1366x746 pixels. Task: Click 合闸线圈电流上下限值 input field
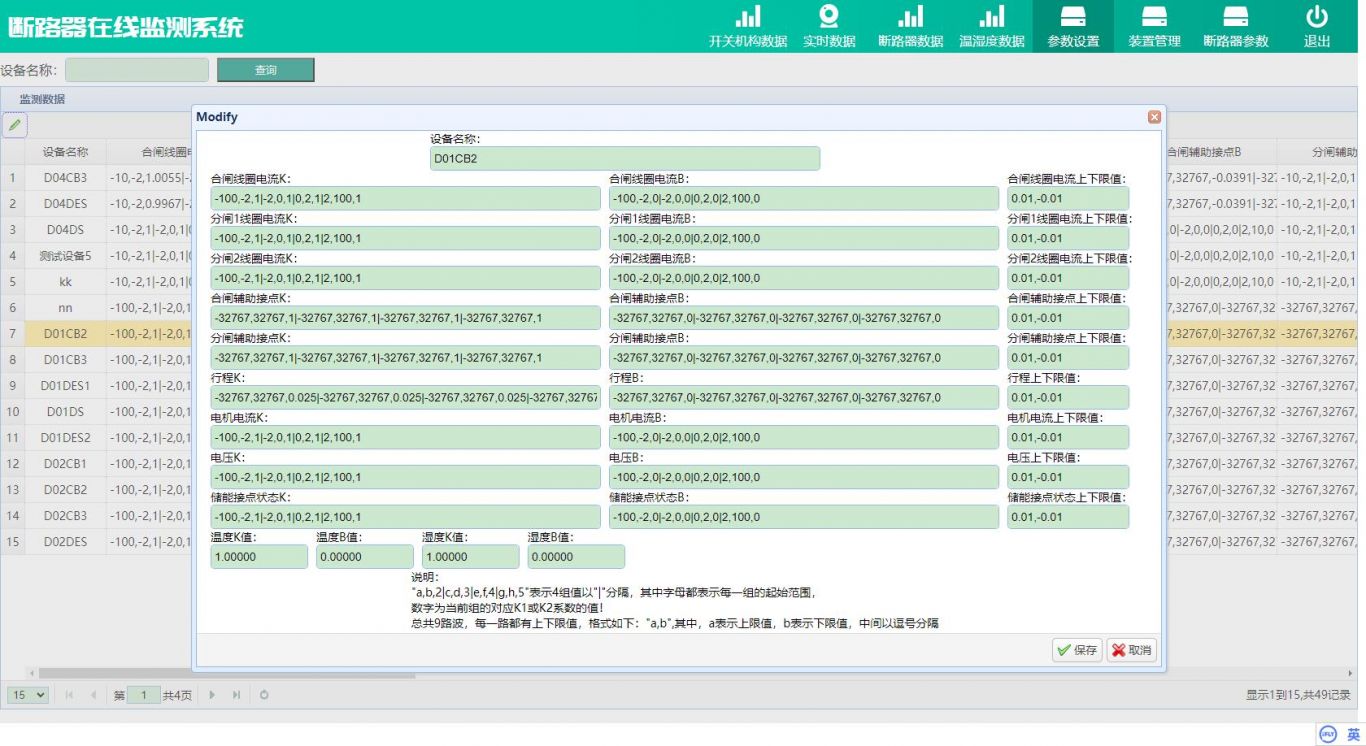[1068, 198]
